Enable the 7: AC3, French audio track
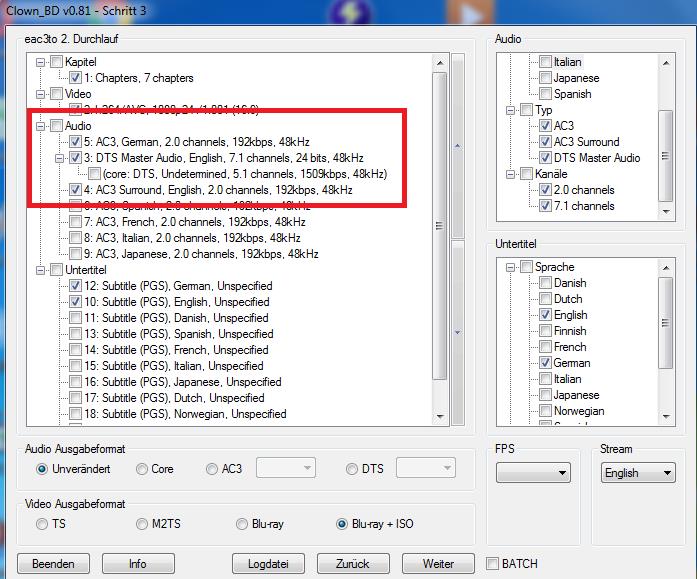The image size is (697, 579). pyautogui.click(x=76, y=222)
